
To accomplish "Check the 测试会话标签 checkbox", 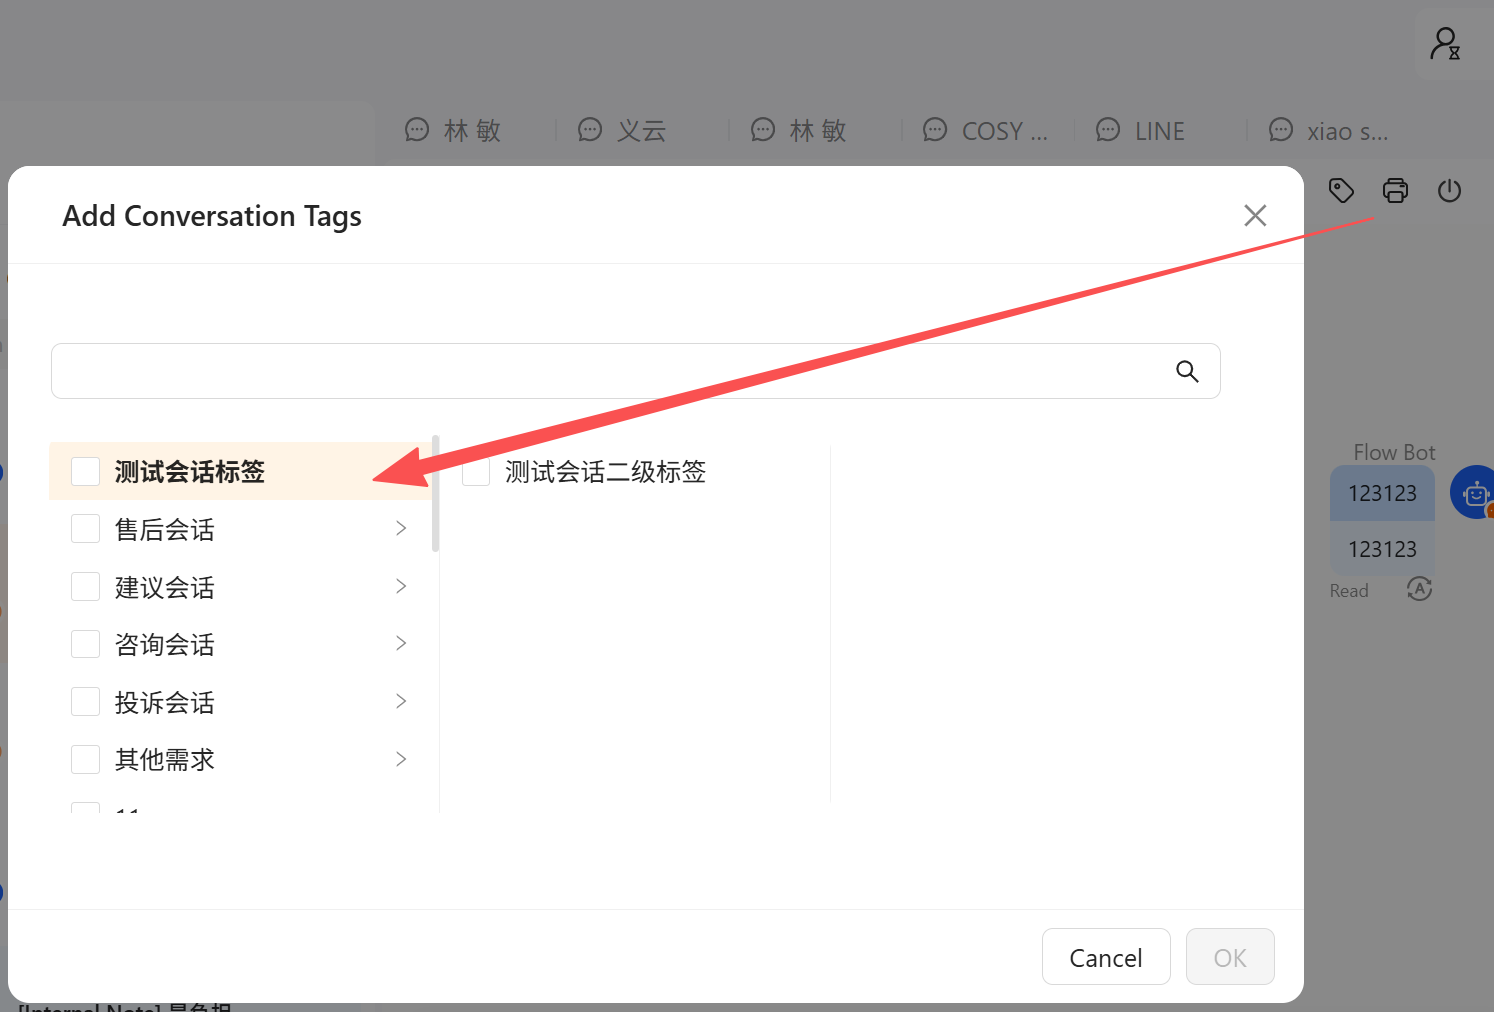I will pyautogui.click(x=85, y=471).
